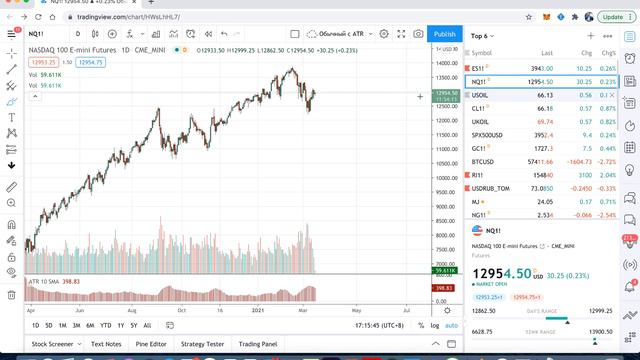
Task: Toggle magnet mode for drawings
Action: point(11,224)
